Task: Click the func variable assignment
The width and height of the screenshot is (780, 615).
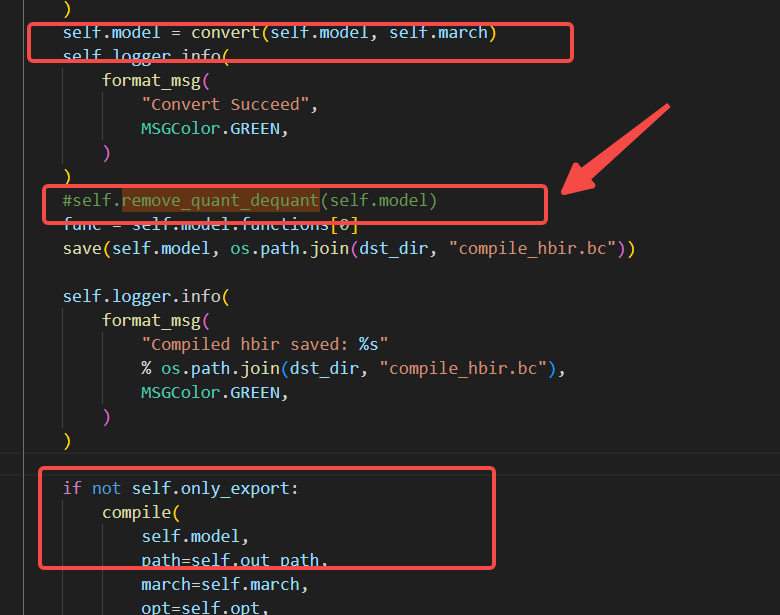Action: pos(82,224)
